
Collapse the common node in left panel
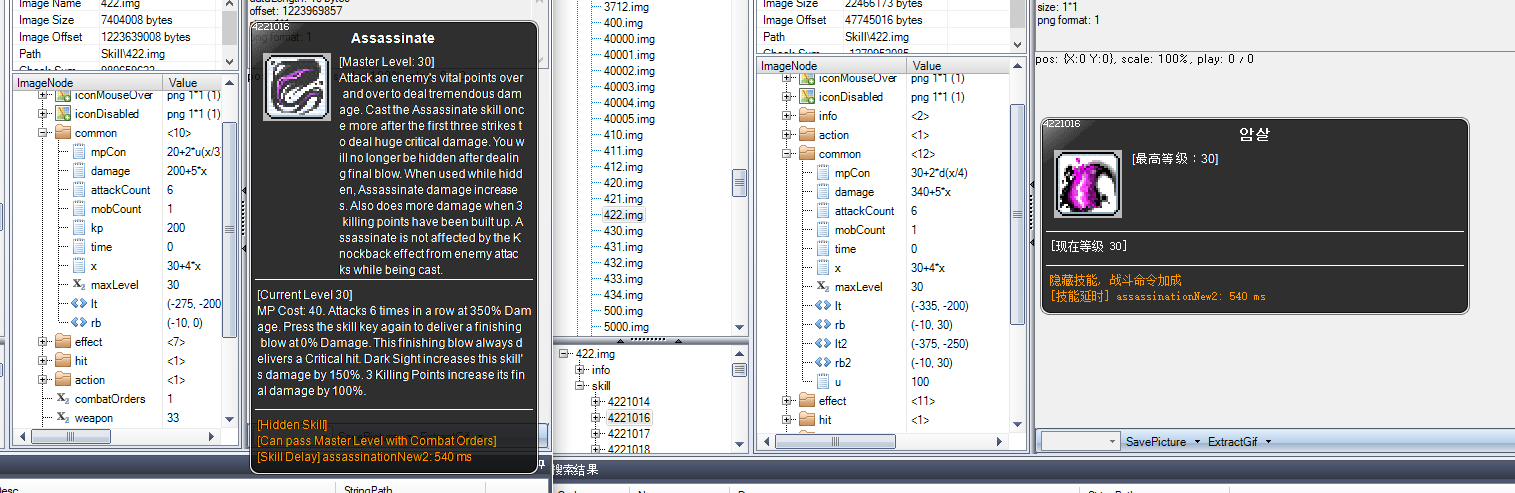[x=43, y=133]
